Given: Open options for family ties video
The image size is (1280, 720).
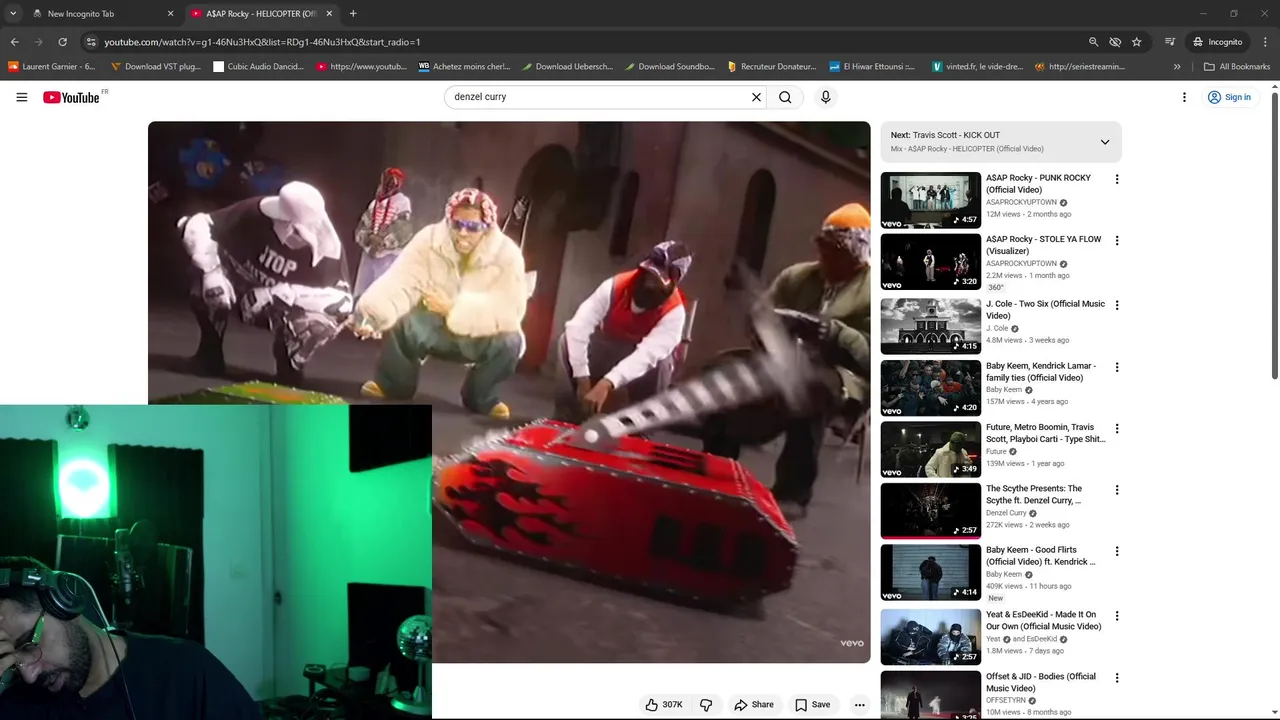Looking at the screenshot, I should point(1117,367).
